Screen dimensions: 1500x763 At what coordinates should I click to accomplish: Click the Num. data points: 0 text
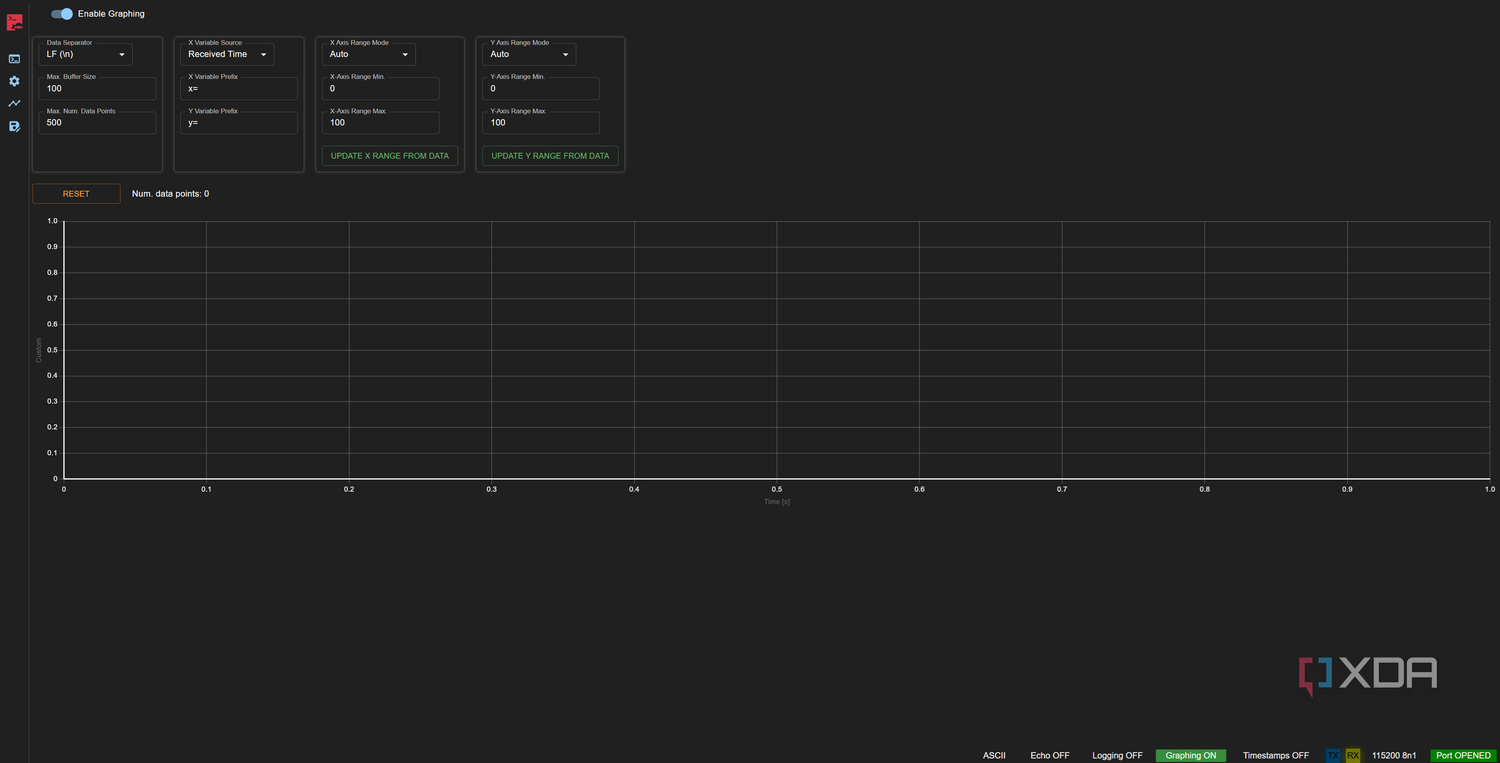click(170, 194)
